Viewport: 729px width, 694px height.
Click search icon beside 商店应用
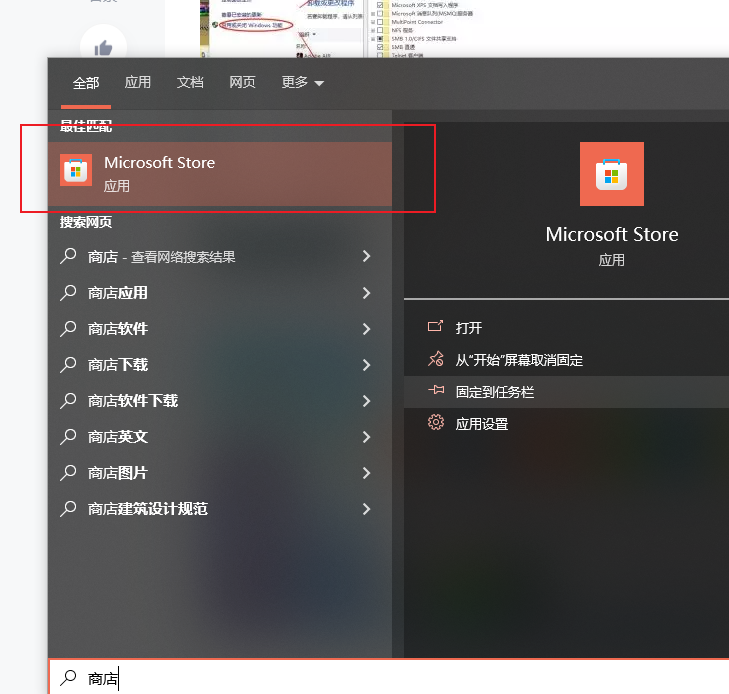(x=68, y=292)
